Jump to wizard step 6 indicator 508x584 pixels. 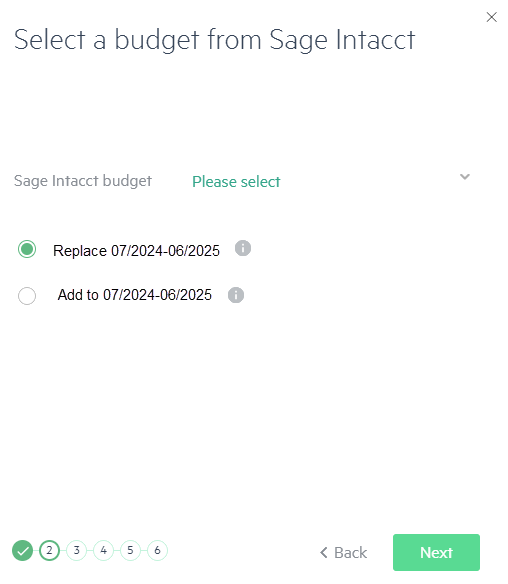tap(157, 550)
